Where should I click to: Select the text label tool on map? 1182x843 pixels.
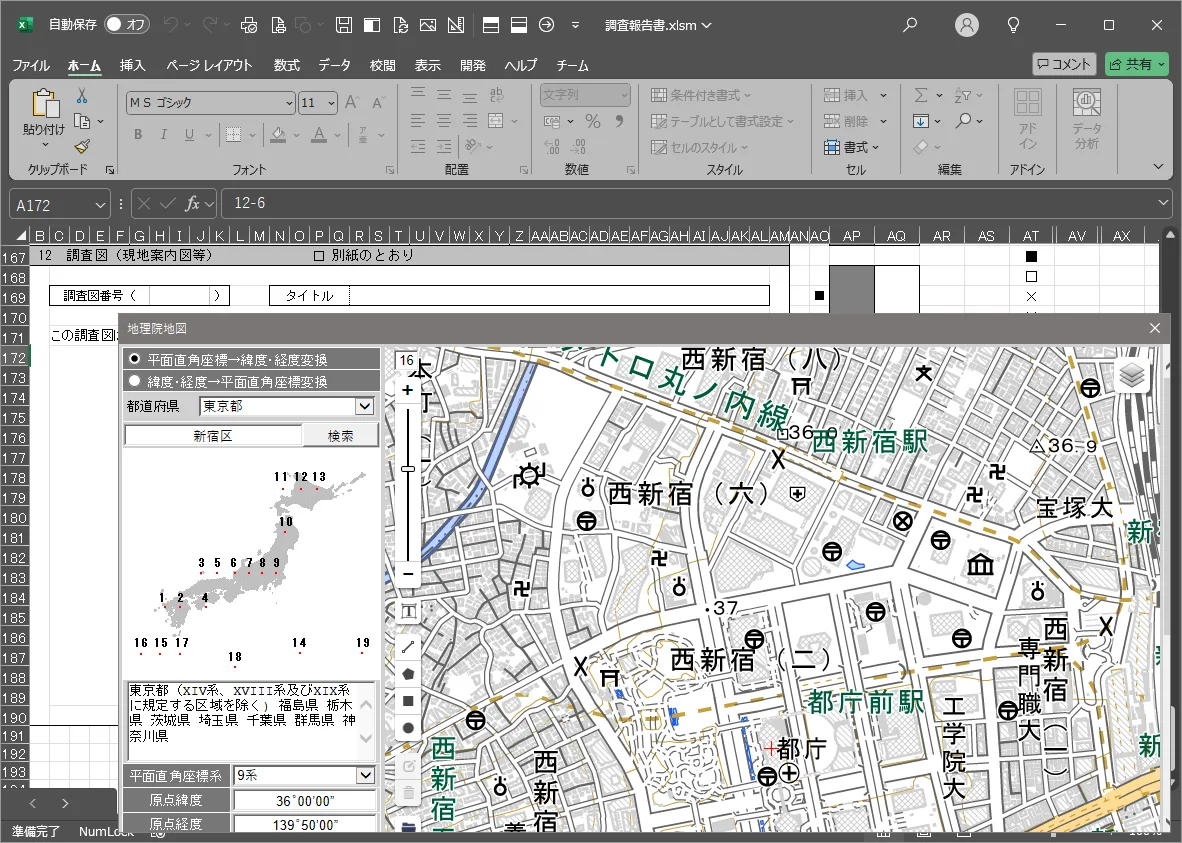tap(408, 611)
